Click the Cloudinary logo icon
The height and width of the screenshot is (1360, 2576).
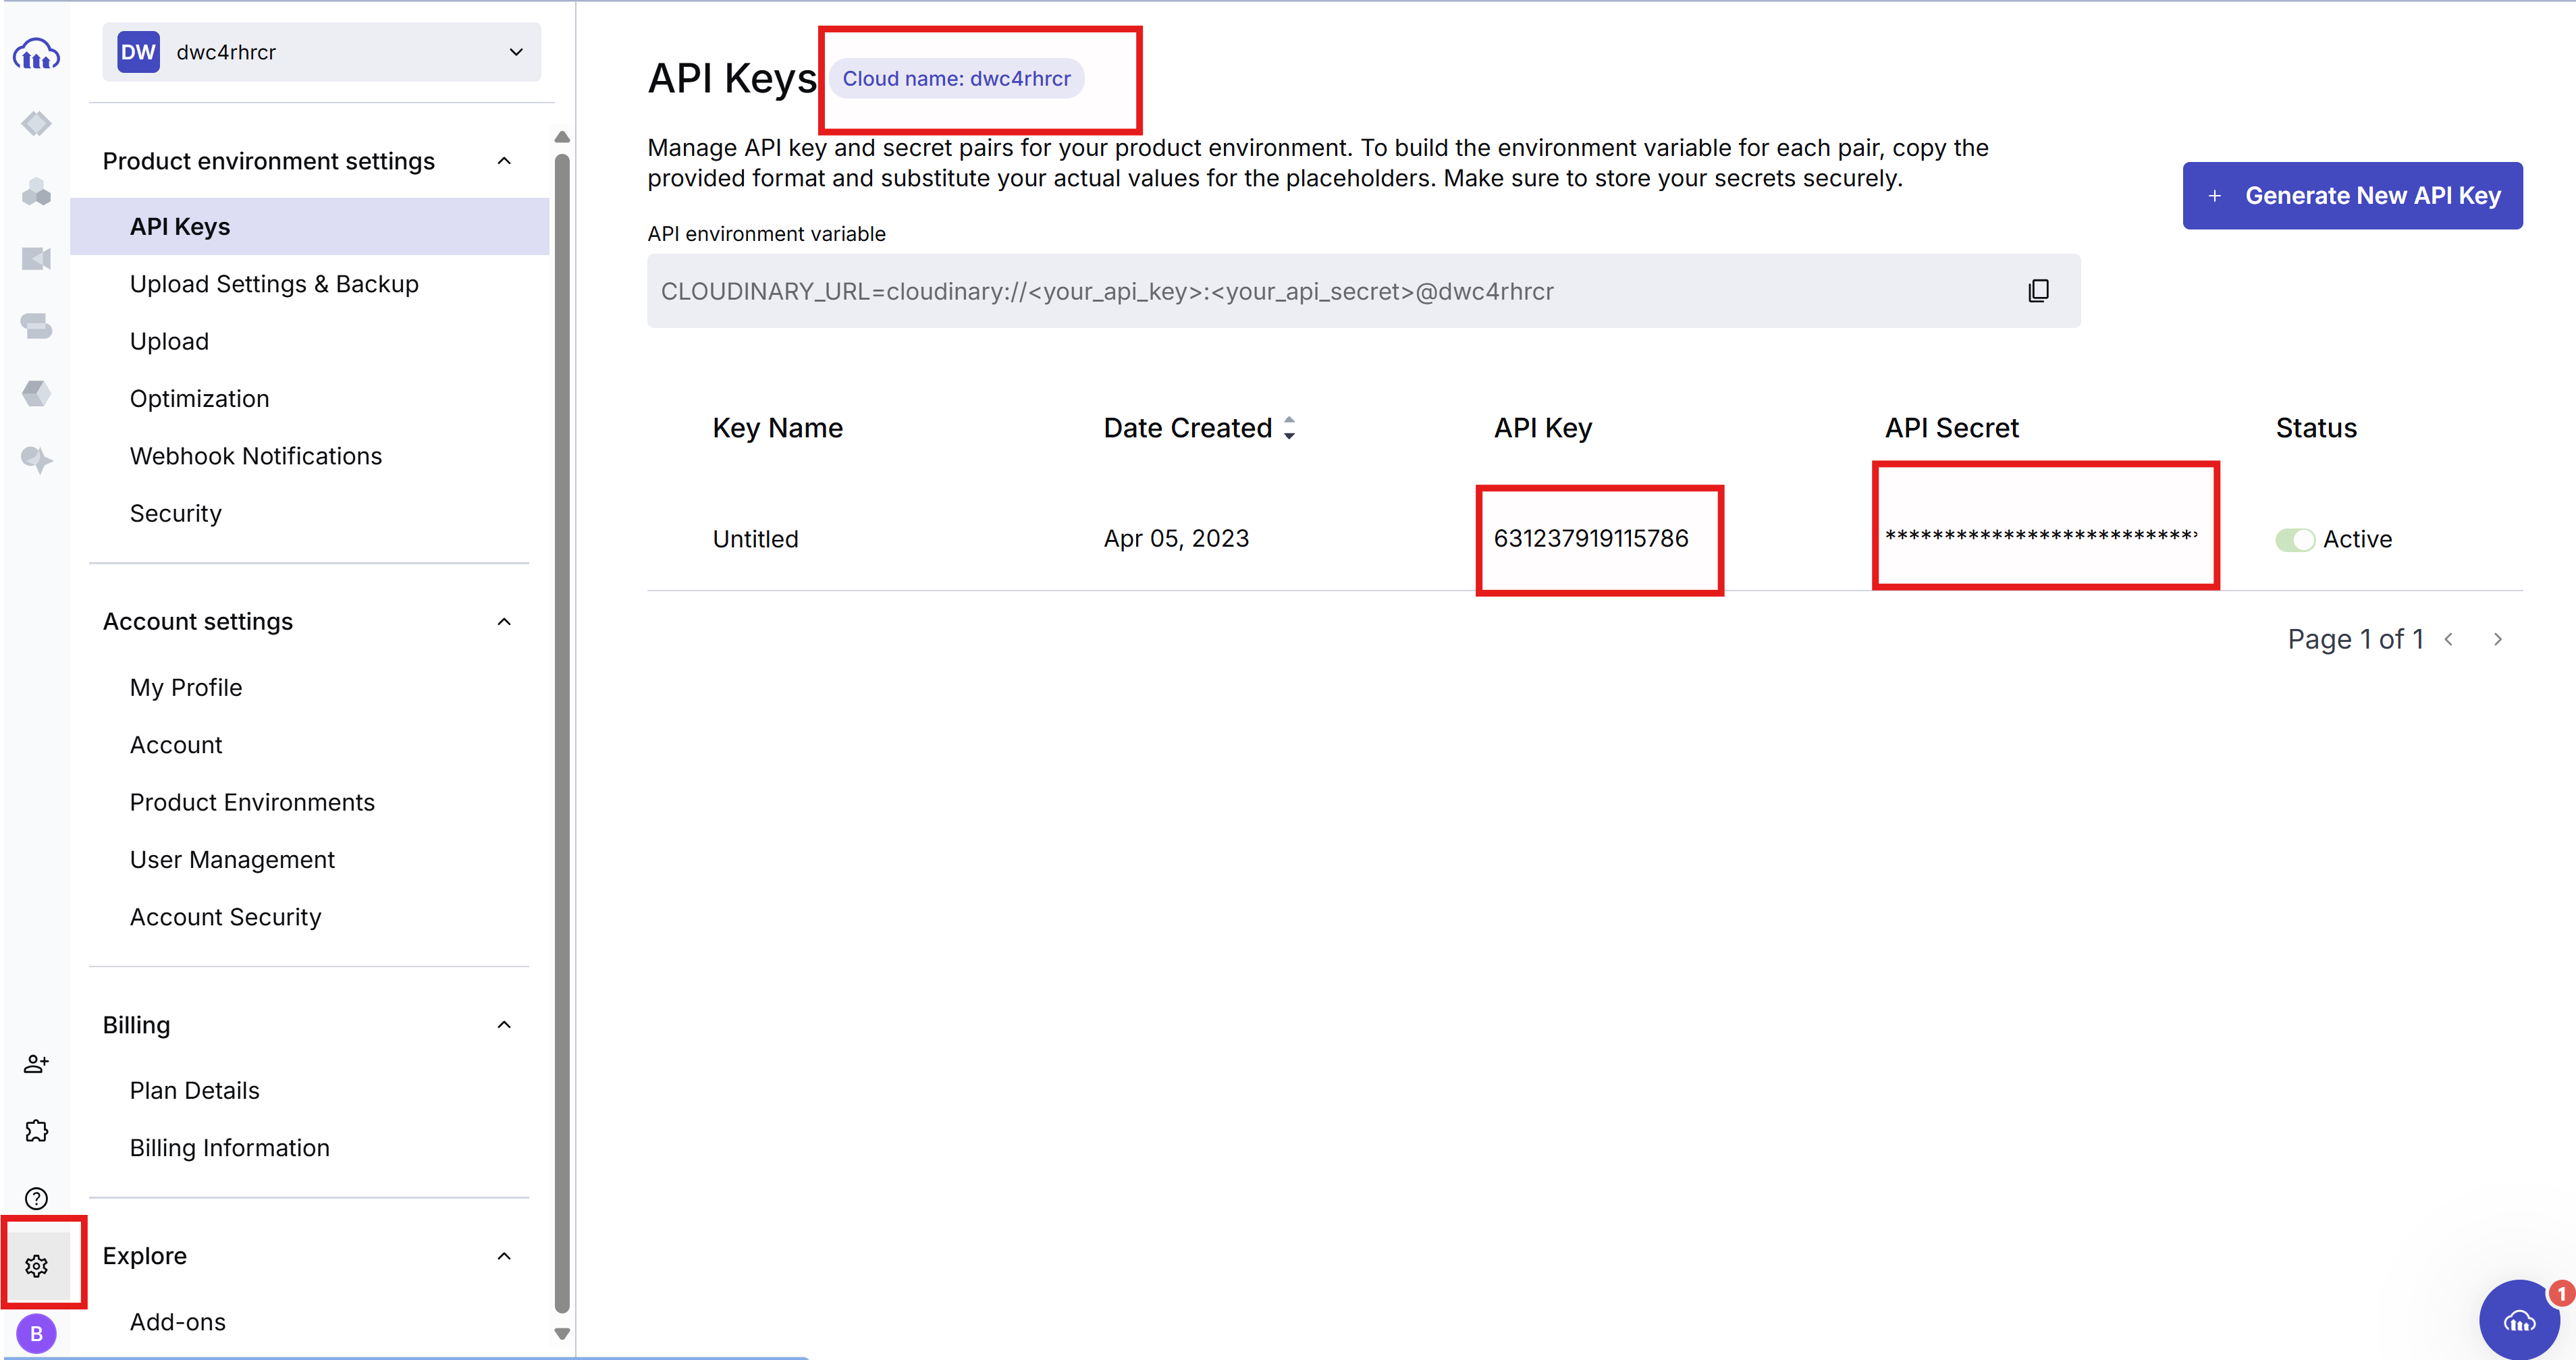coord(36,54)
